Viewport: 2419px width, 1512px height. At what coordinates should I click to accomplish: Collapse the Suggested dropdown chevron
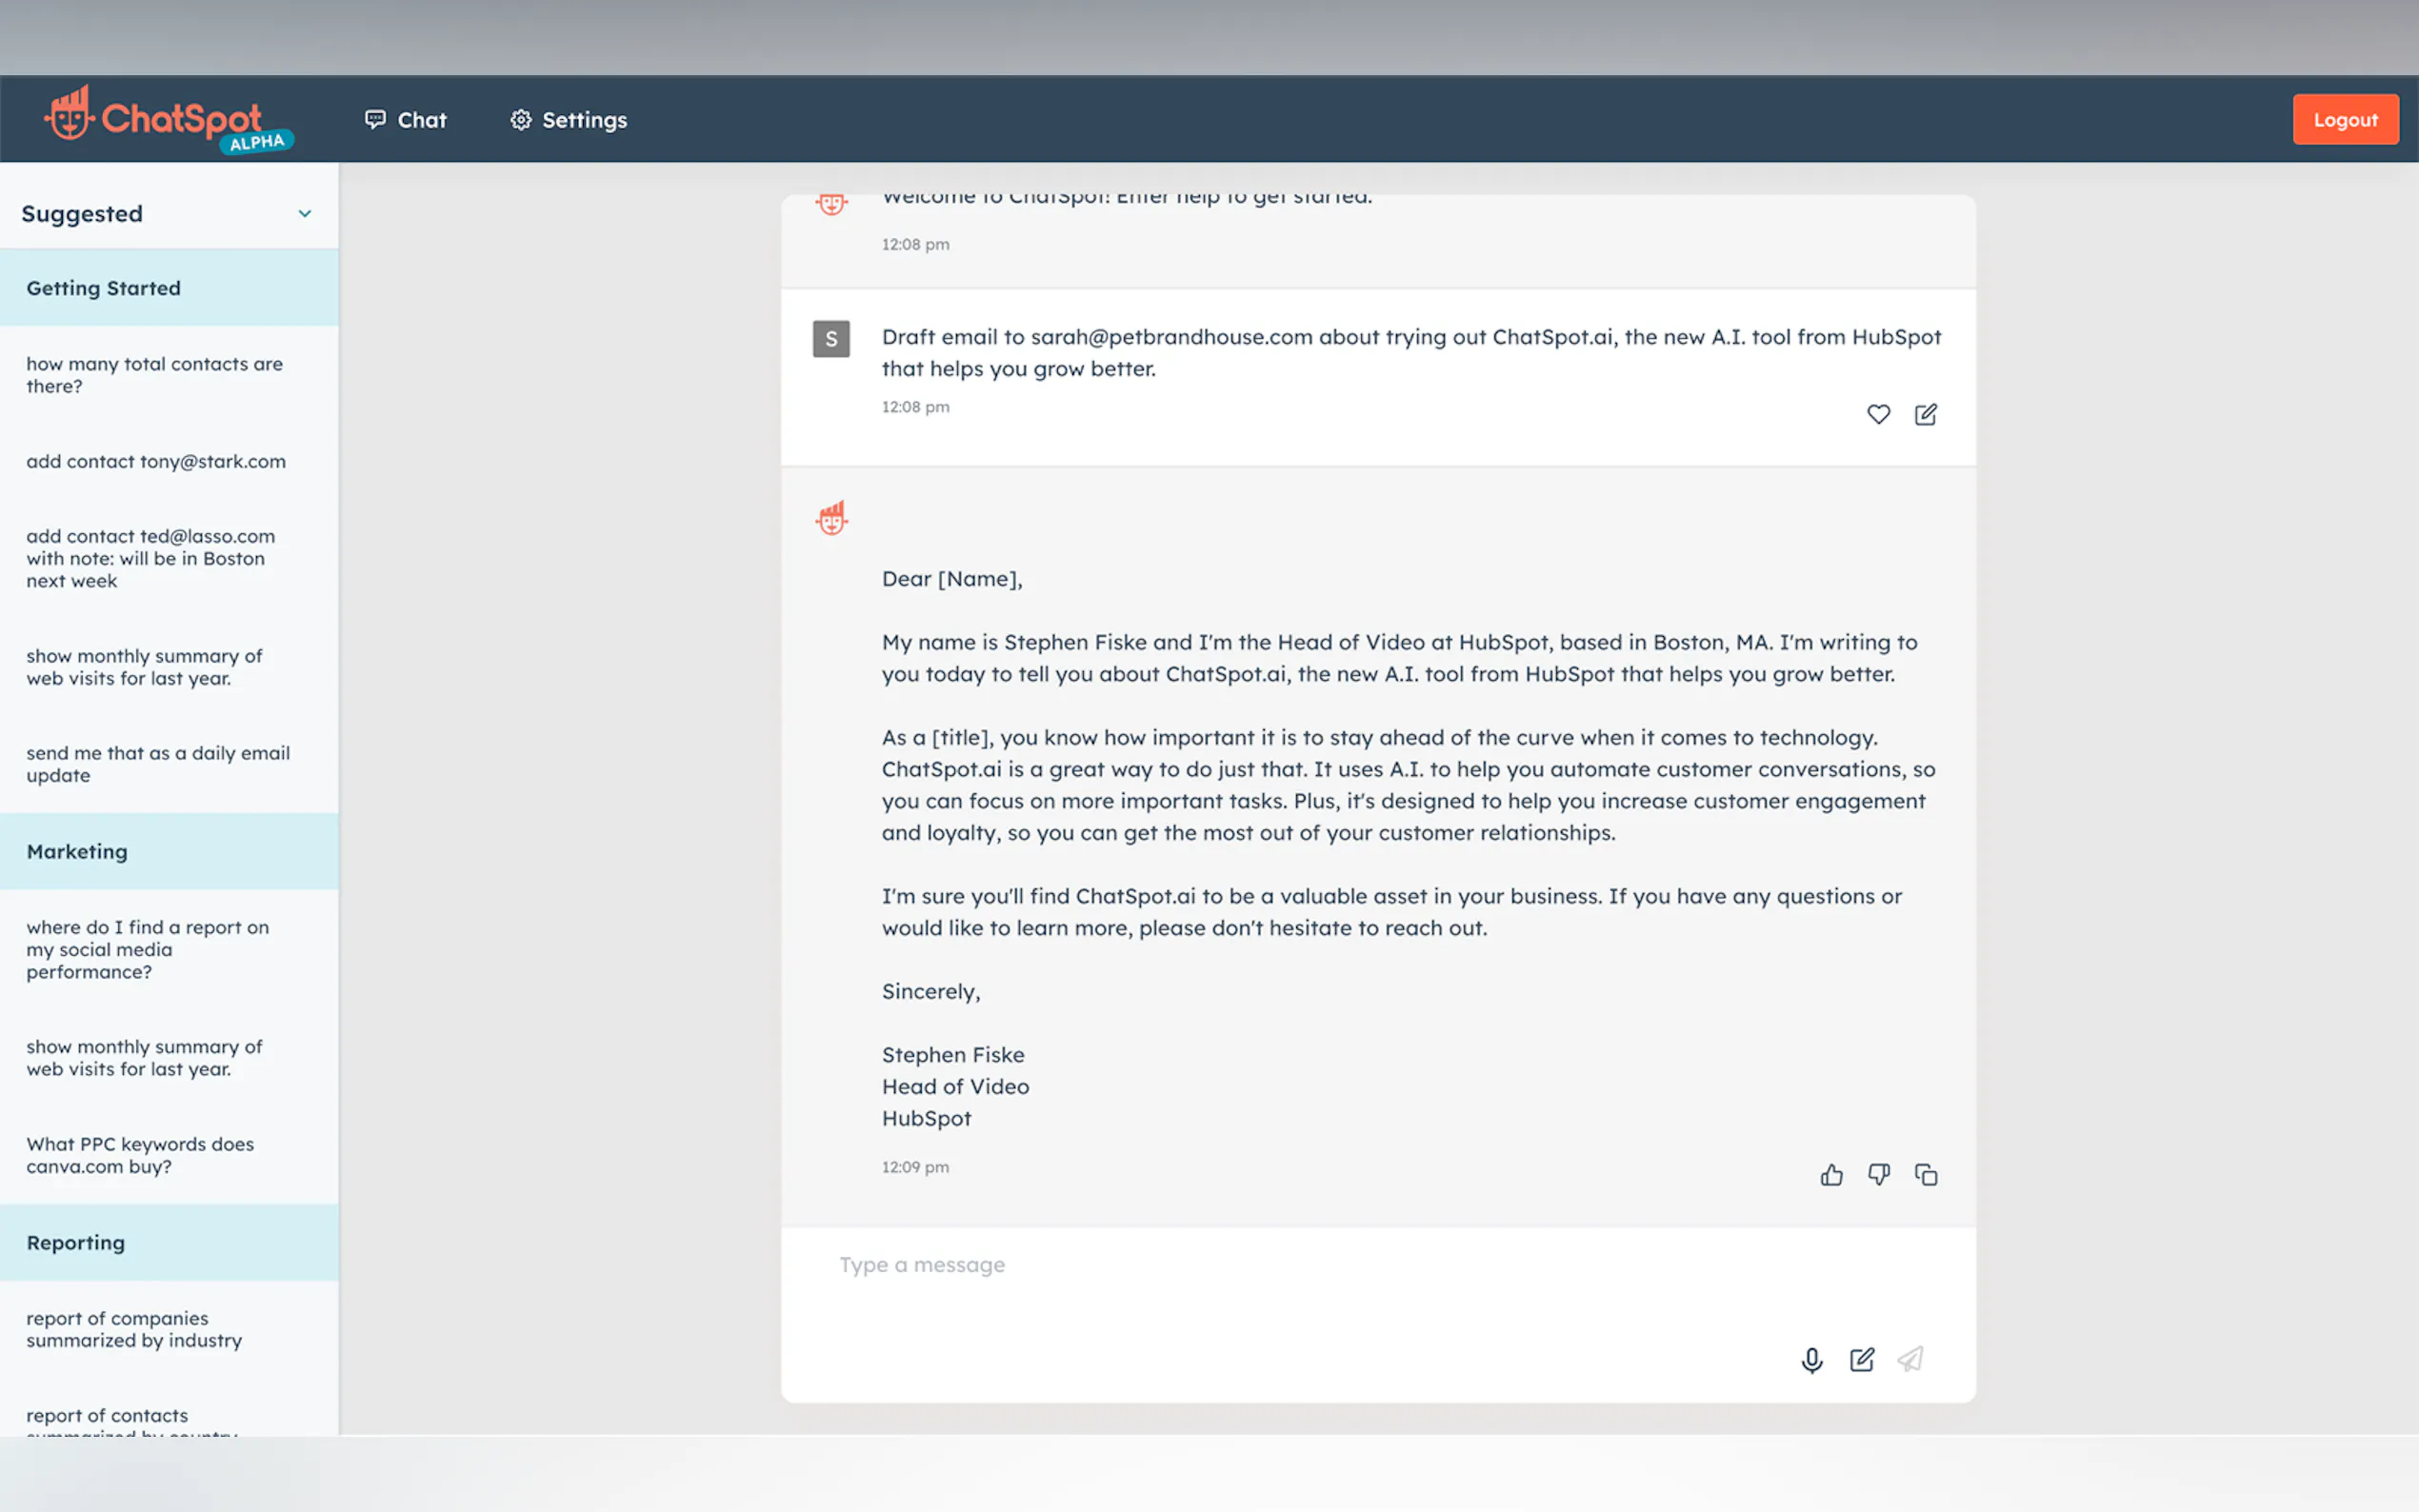click(x=305, y=214)
